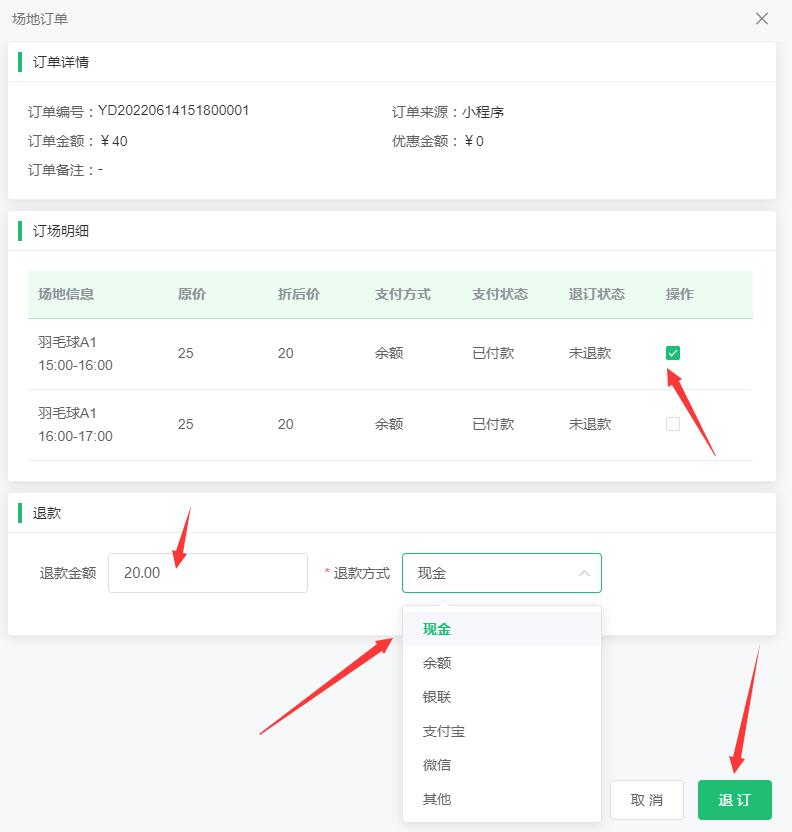Pick 其他 in the refund dropdown

pos(437,799)
